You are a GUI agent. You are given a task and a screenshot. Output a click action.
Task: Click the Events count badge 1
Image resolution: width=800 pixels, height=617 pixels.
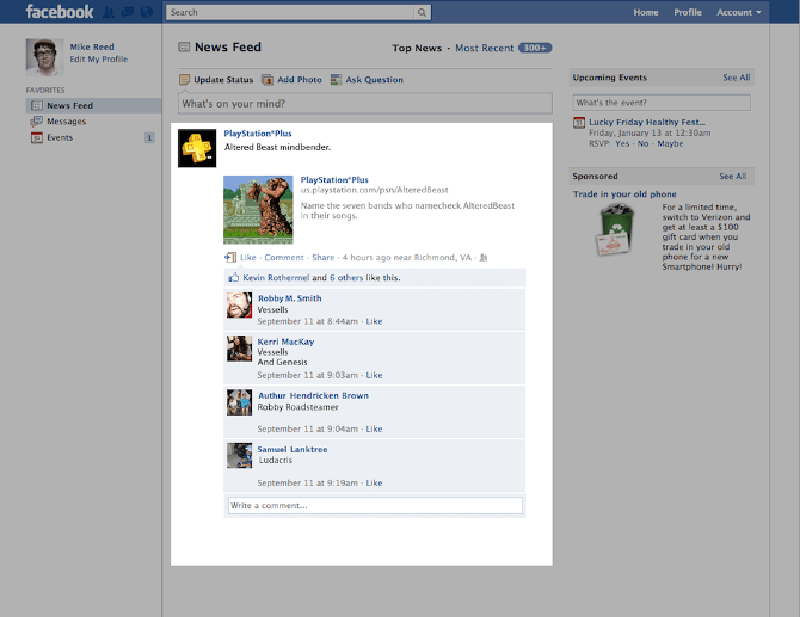point(149,138)
